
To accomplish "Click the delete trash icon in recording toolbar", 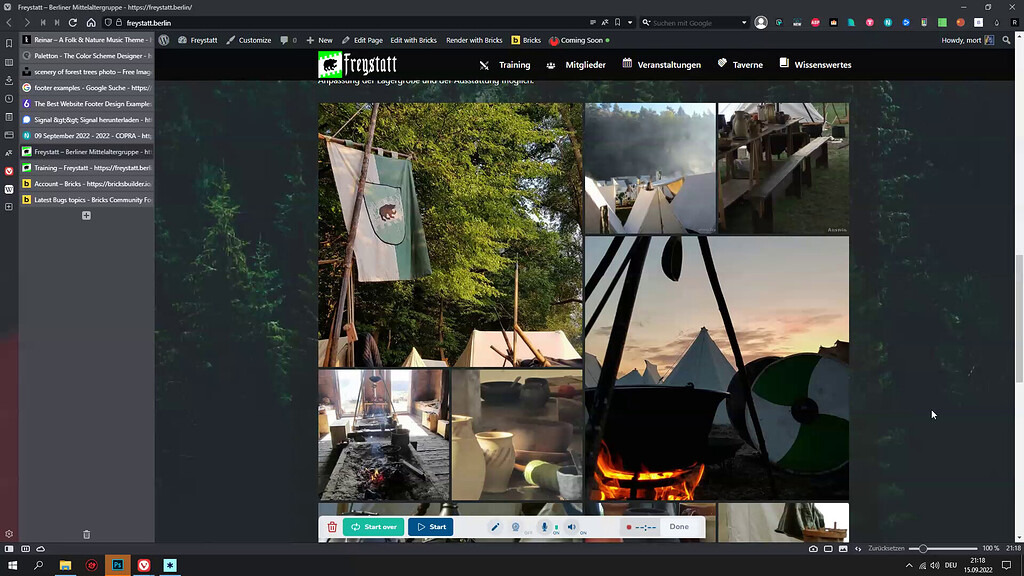I will [331, 526].
